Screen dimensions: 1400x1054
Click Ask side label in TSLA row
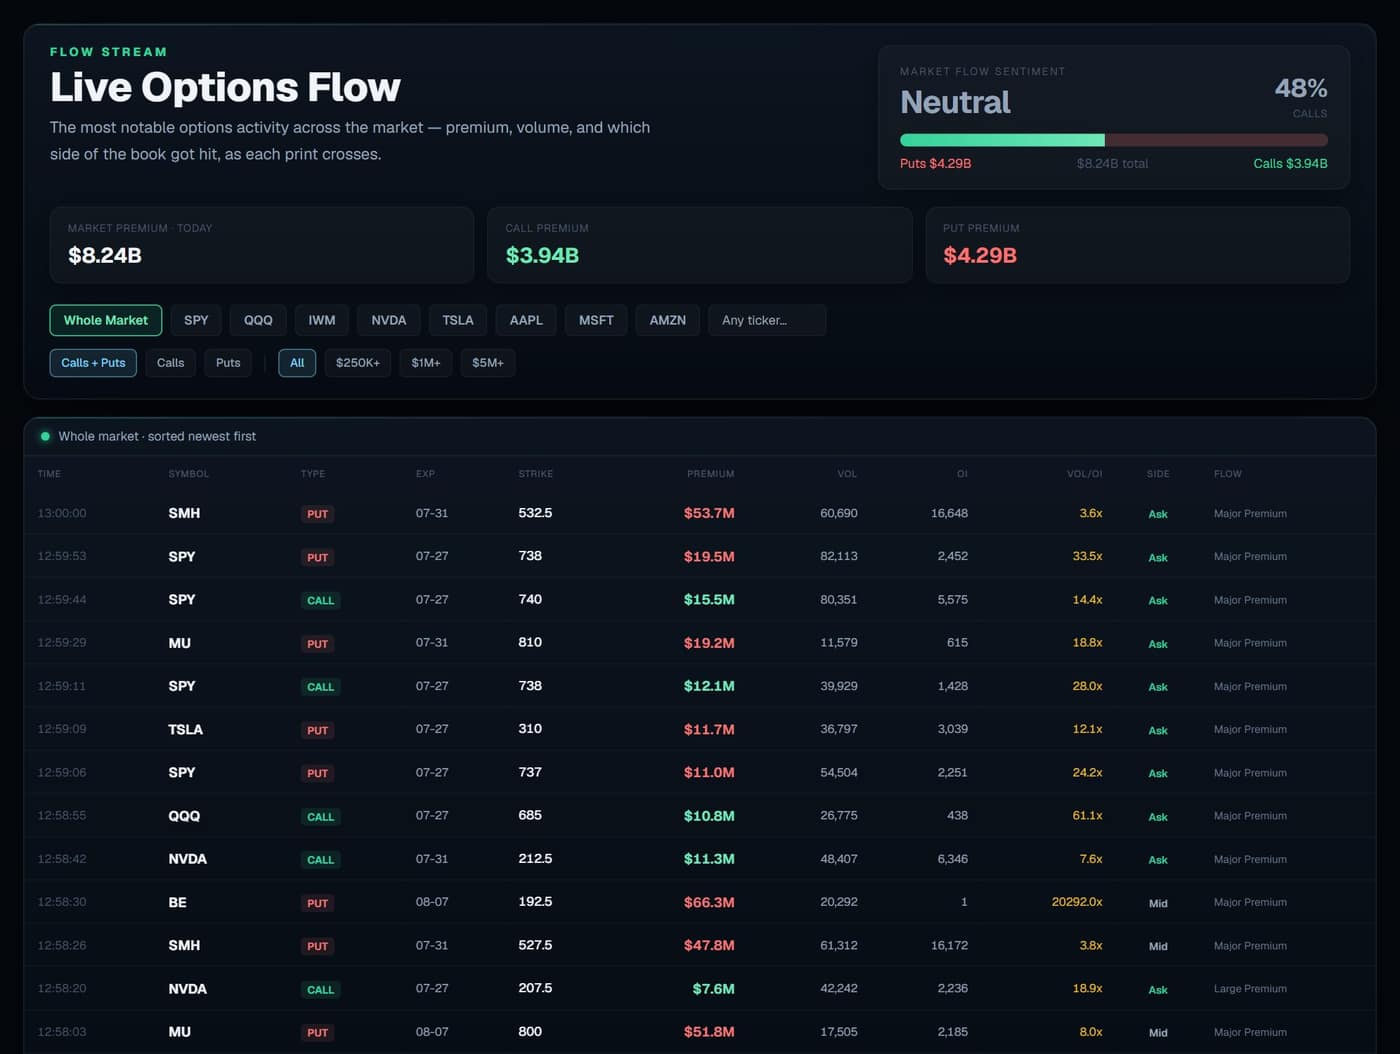[x=1158, y=730]
